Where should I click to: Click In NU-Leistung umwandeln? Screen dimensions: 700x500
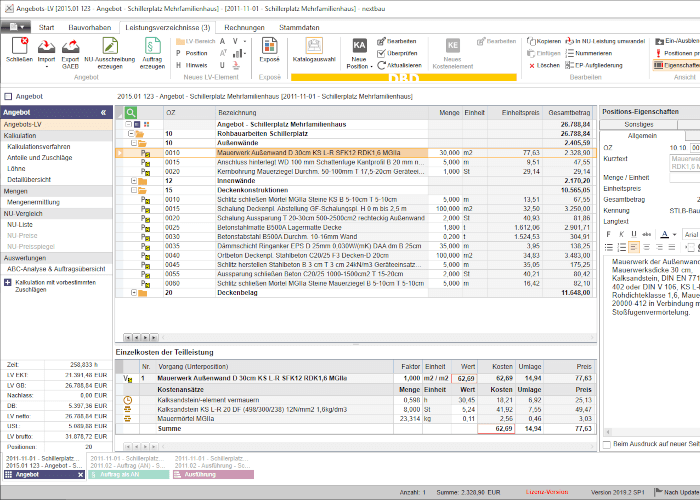[x=605, y=41]
